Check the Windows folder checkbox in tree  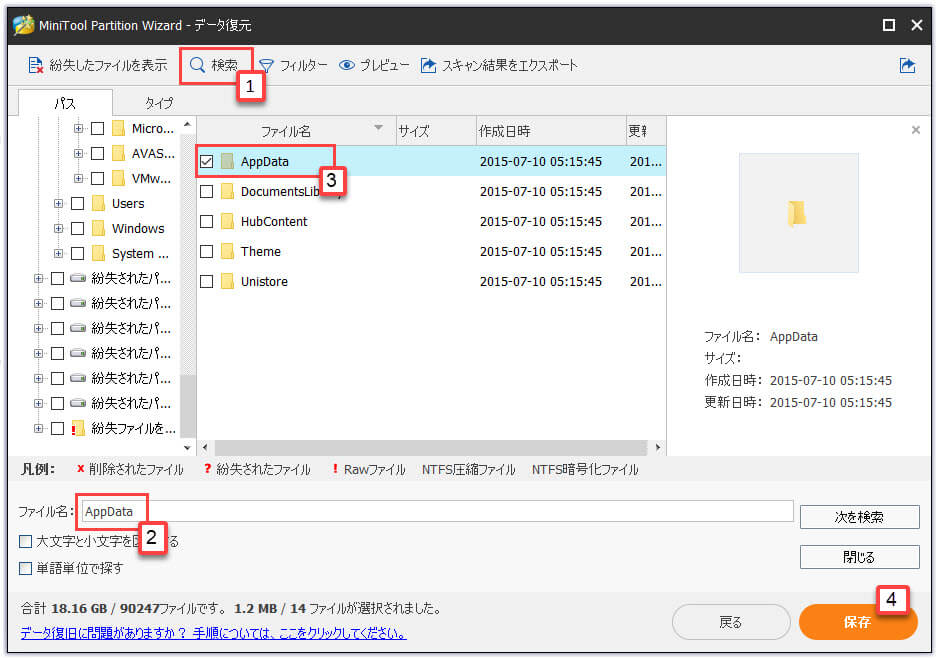tap(78, 228)
